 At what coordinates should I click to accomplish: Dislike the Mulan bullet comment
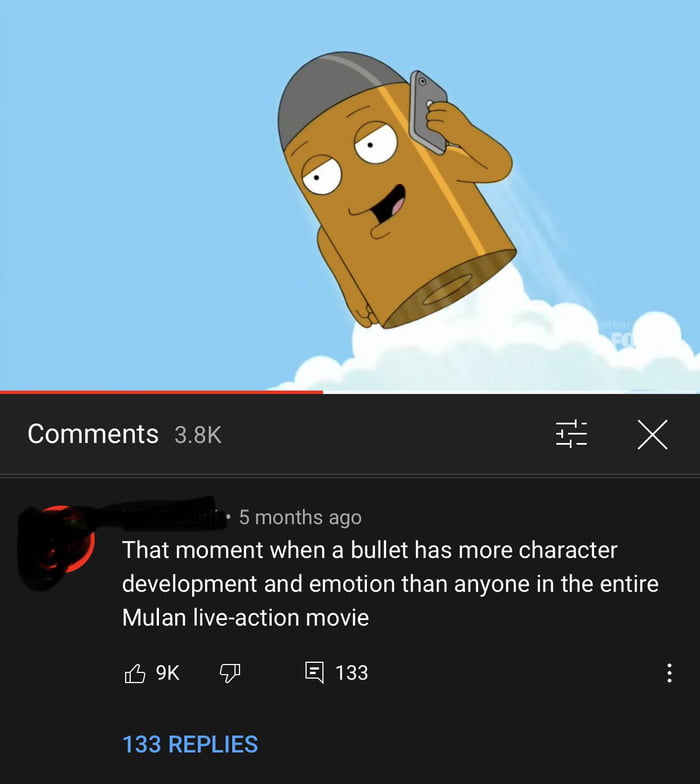click(230, 673)
